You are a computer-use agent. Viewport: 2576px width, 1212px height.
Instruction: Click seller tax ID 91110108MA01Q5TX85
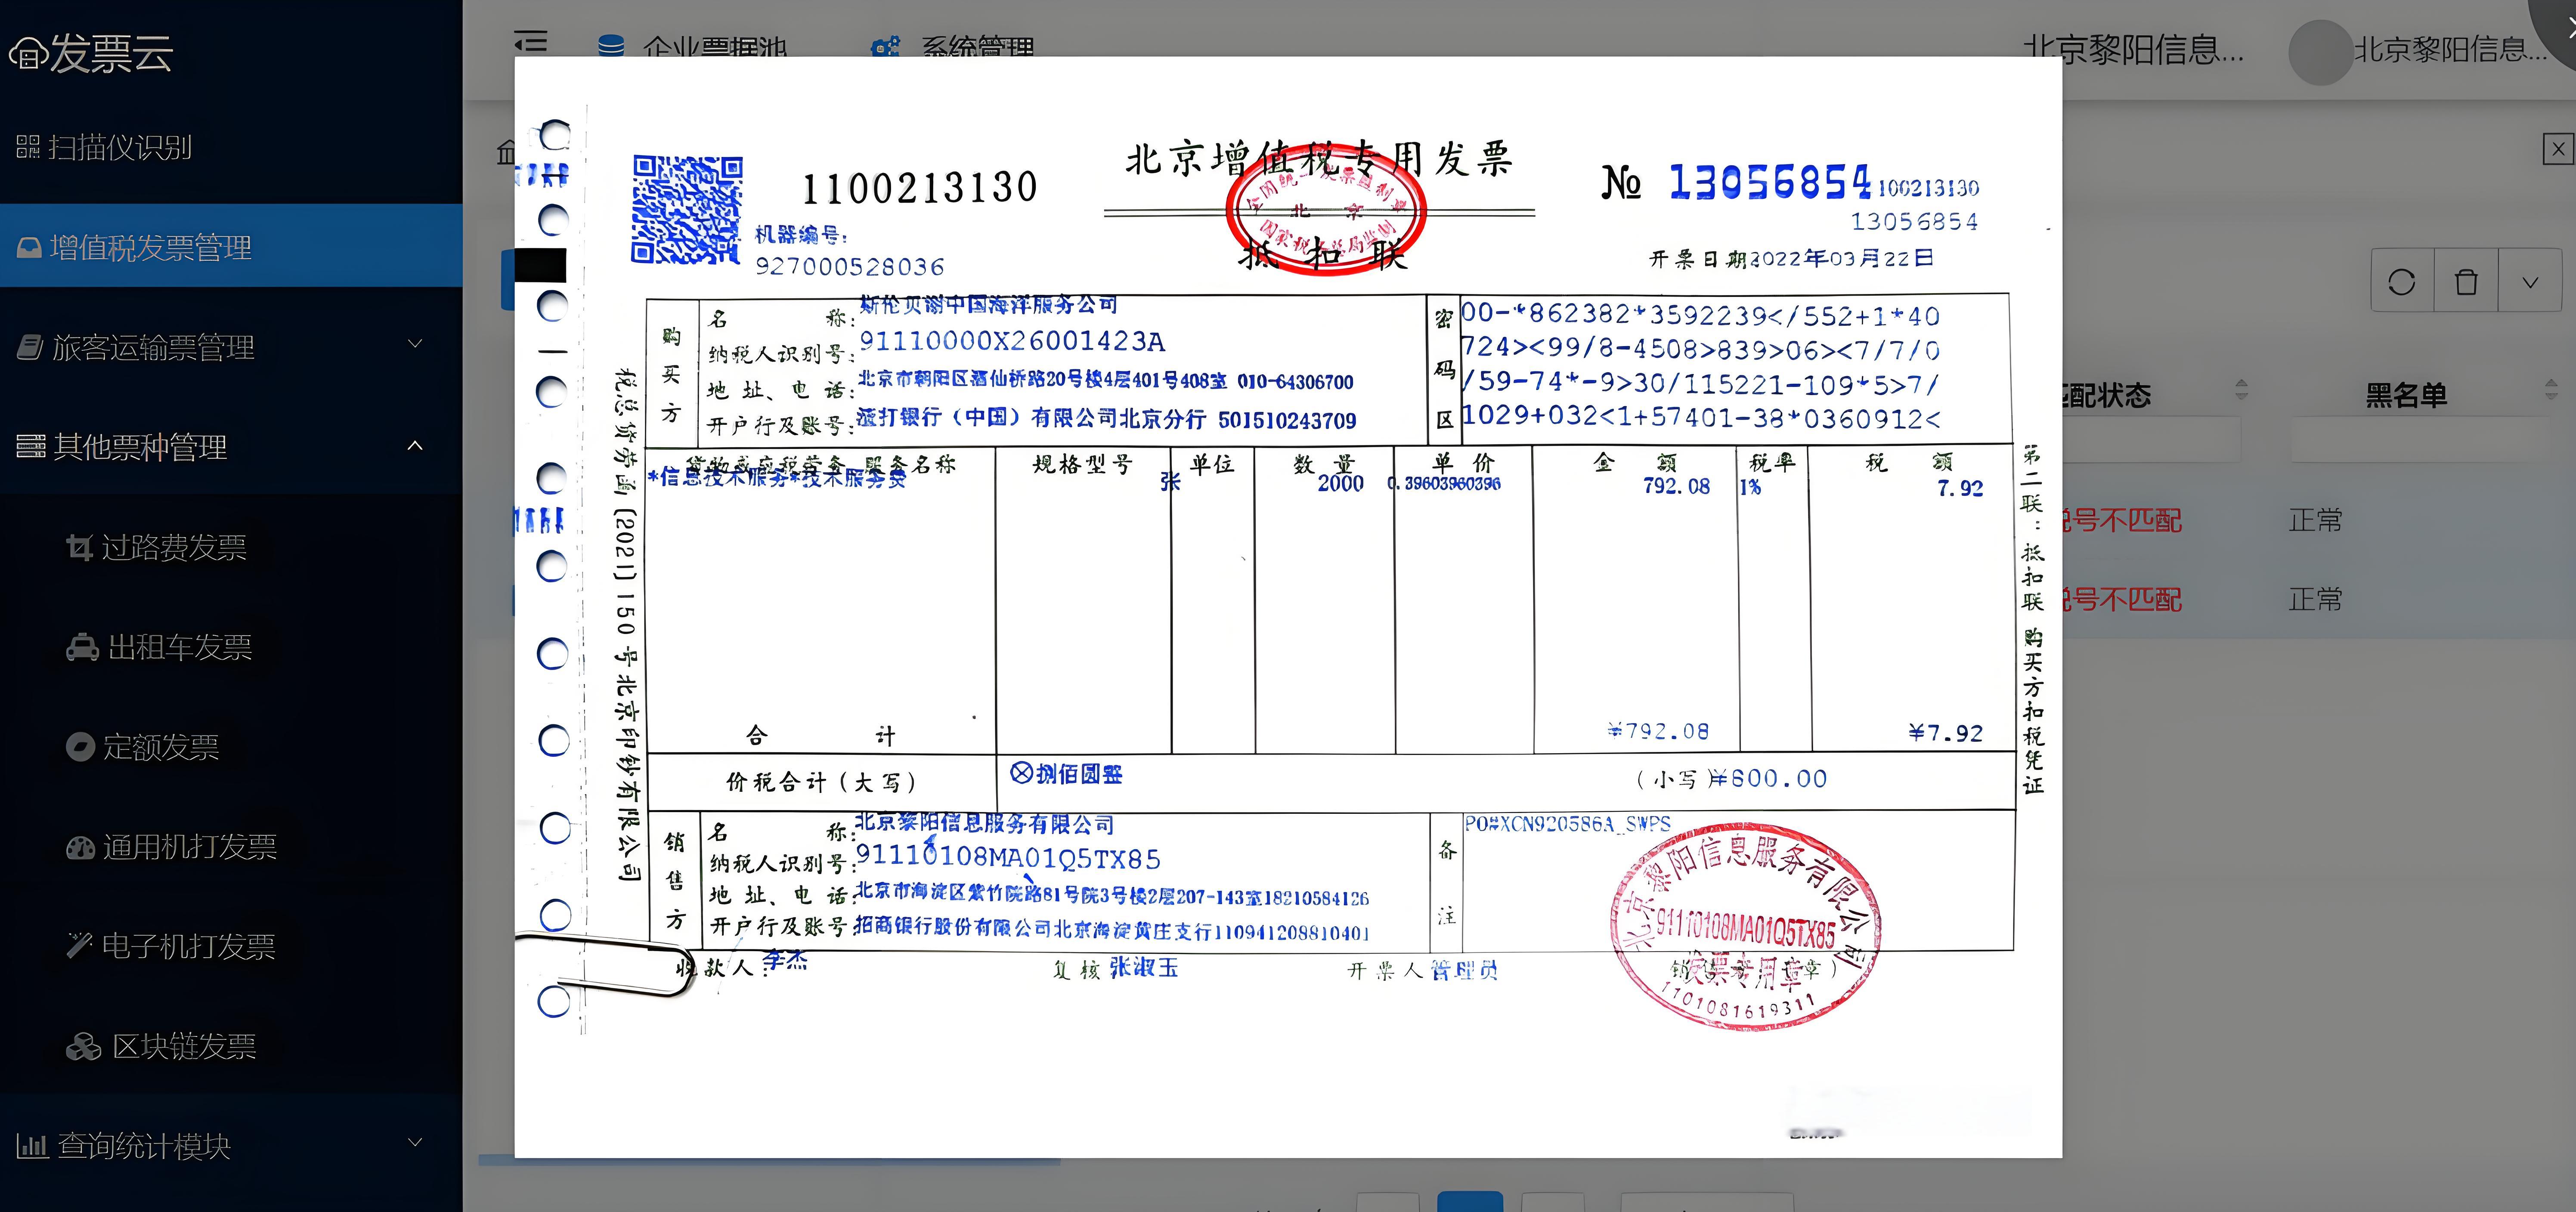[x=1008, y=859]
